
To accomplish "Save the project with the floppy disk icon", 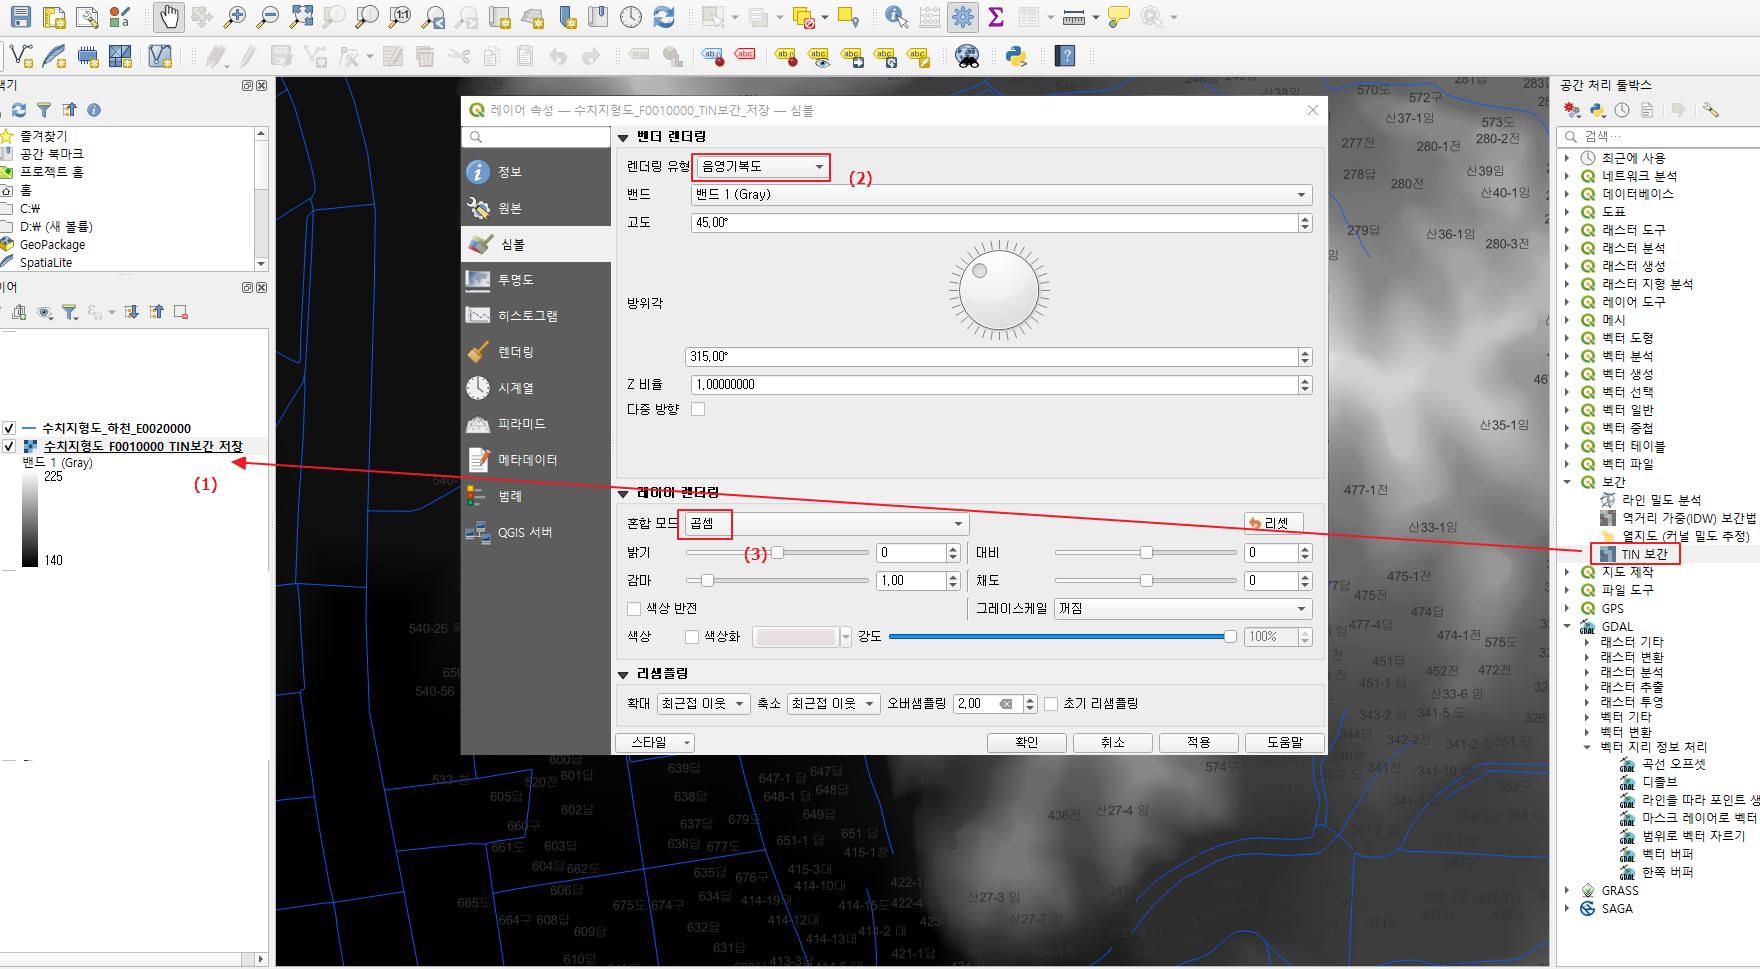I will [x=20, y=16].
